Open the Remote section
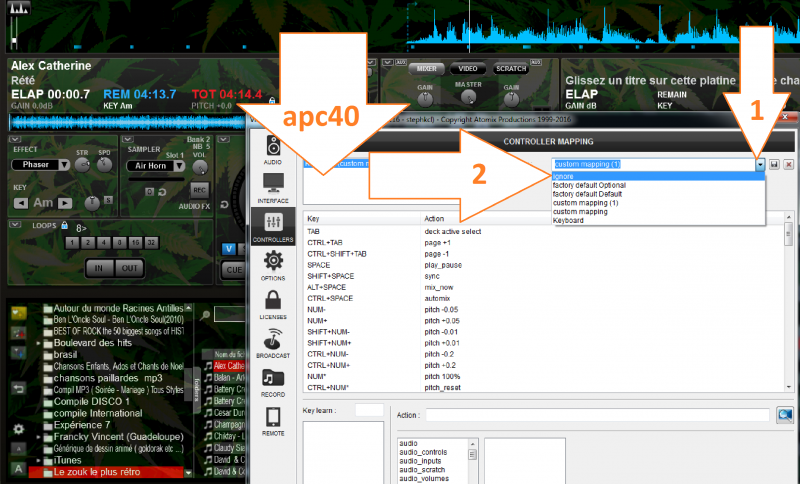This screenshot has width=800, height=484. (273, 421)
